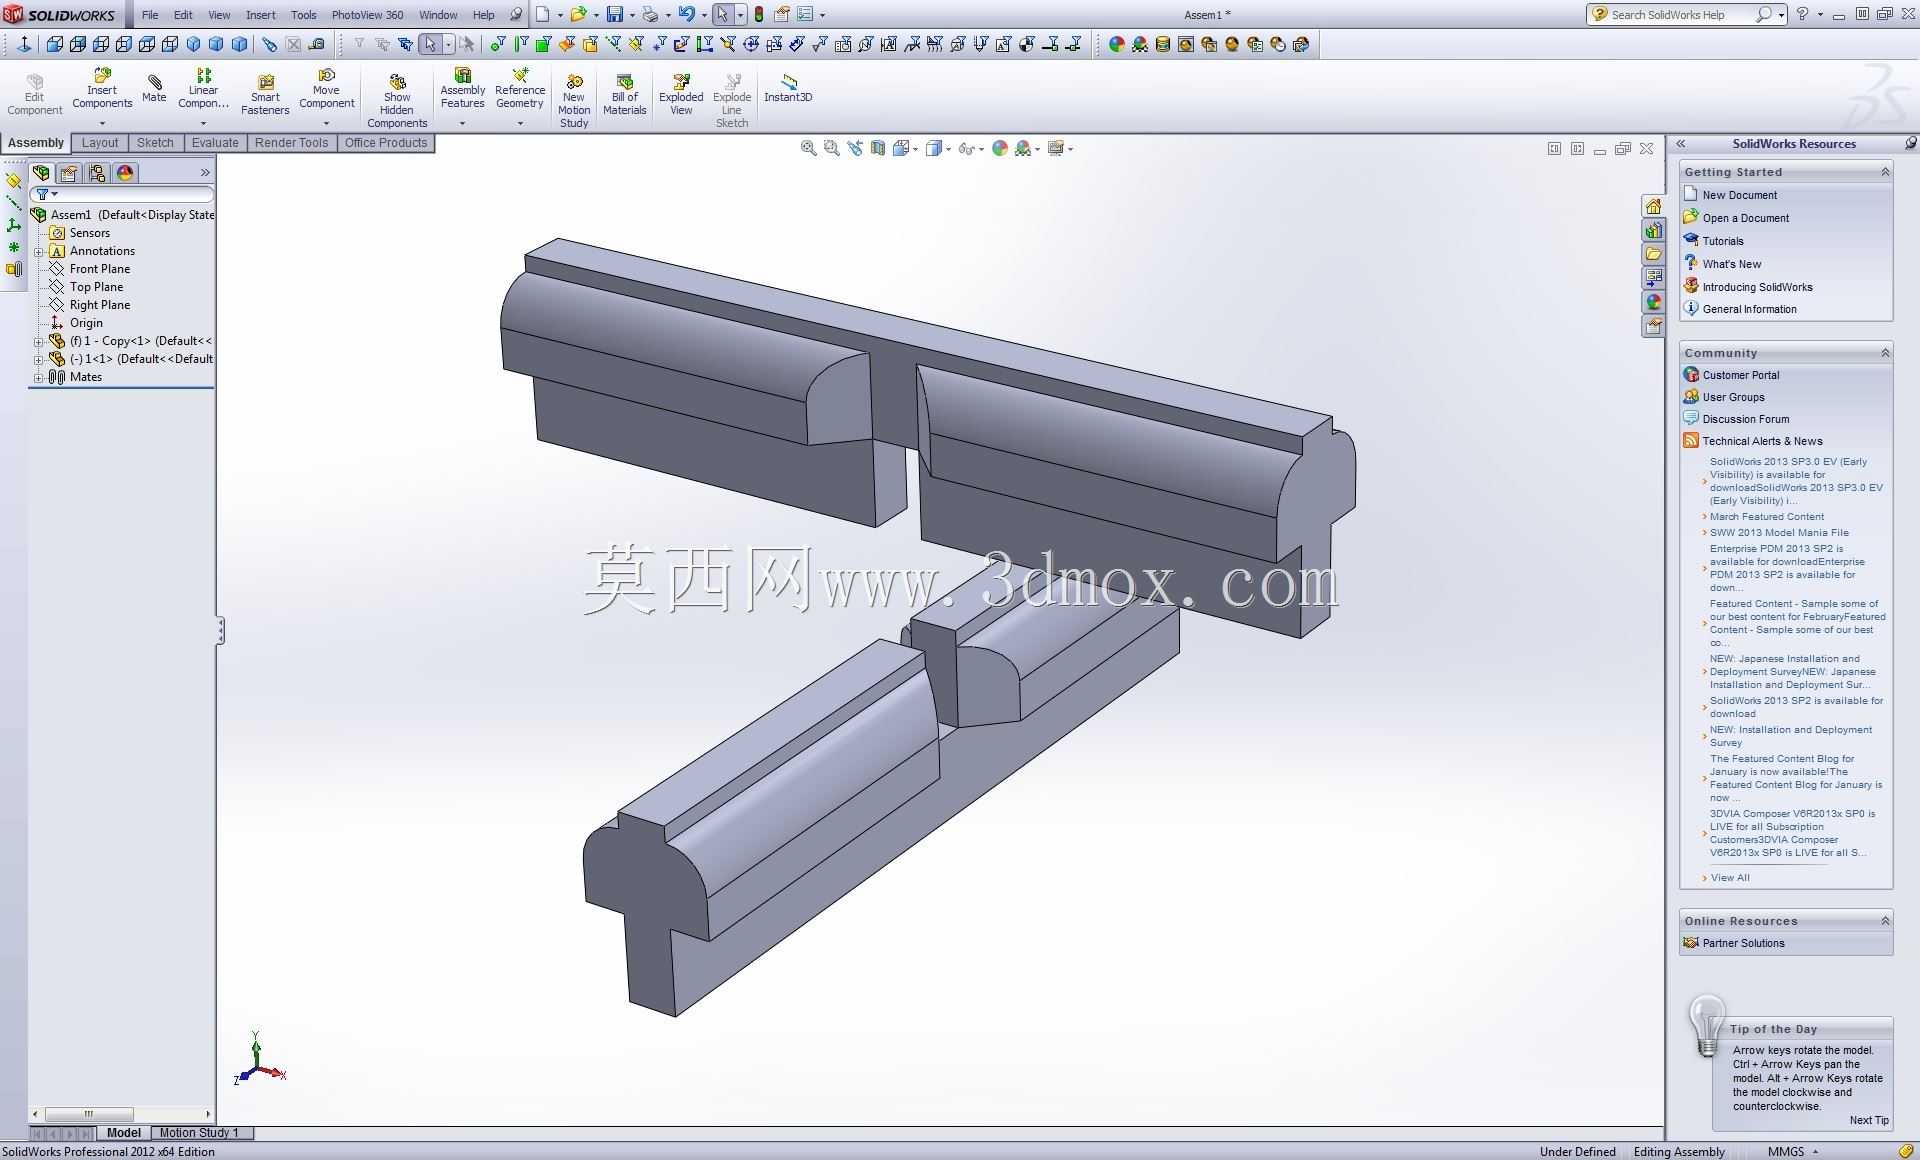The height and width of the screenshot is (1160, 1920).
Task: Activate the Move Component tool
Action: [x=327, y=89]
